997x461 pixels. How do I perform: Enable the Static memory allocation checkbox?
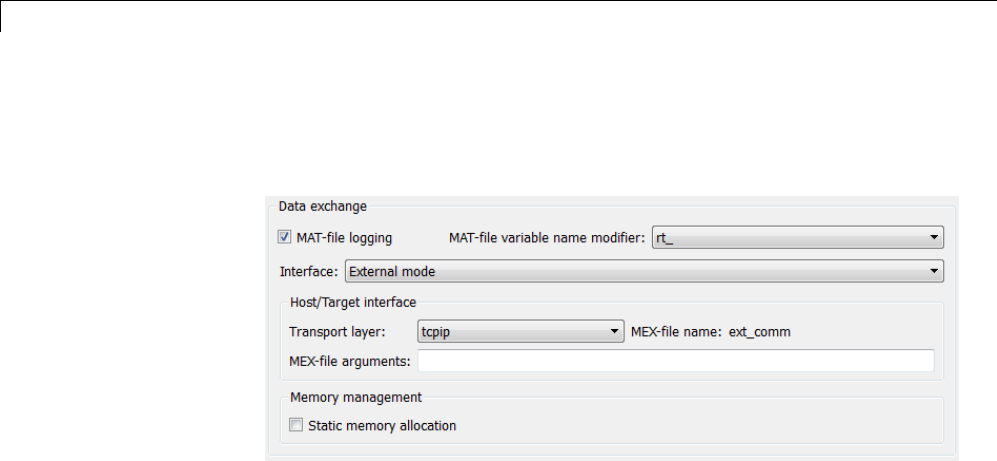(295, 426)
